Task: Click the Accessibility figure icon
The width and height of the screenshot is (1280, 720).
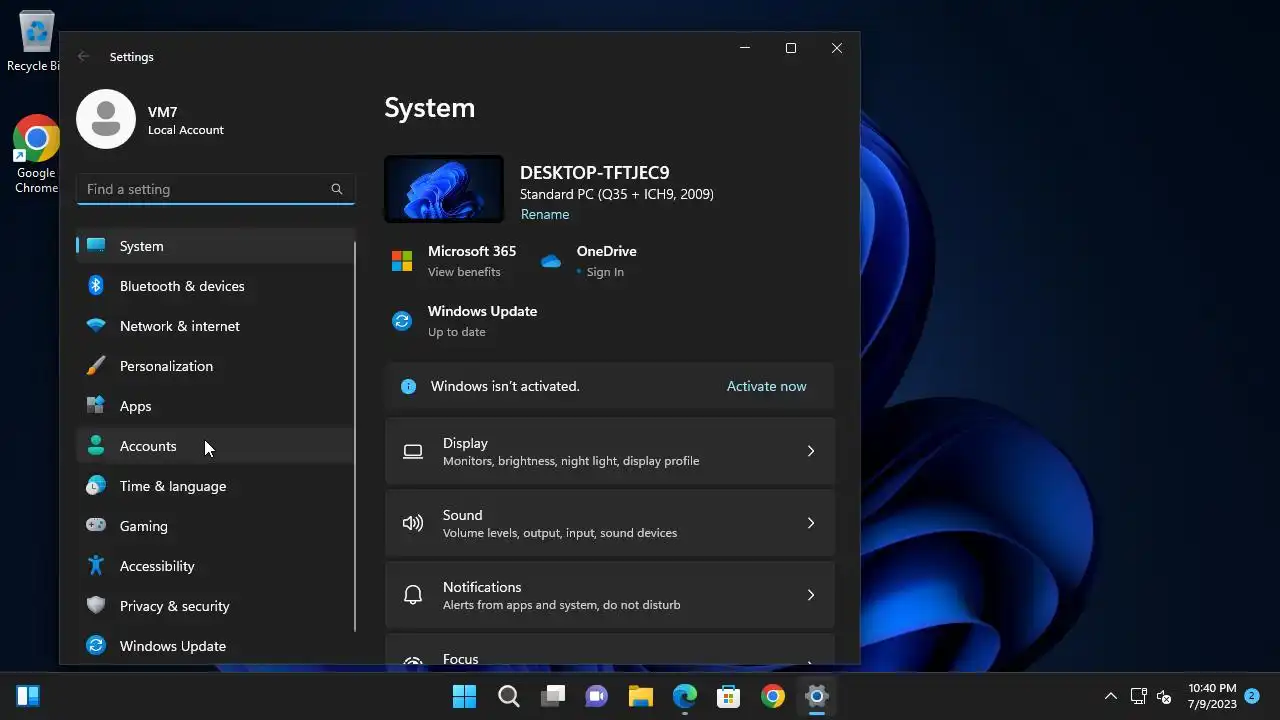Action: [x=96, y=566]
